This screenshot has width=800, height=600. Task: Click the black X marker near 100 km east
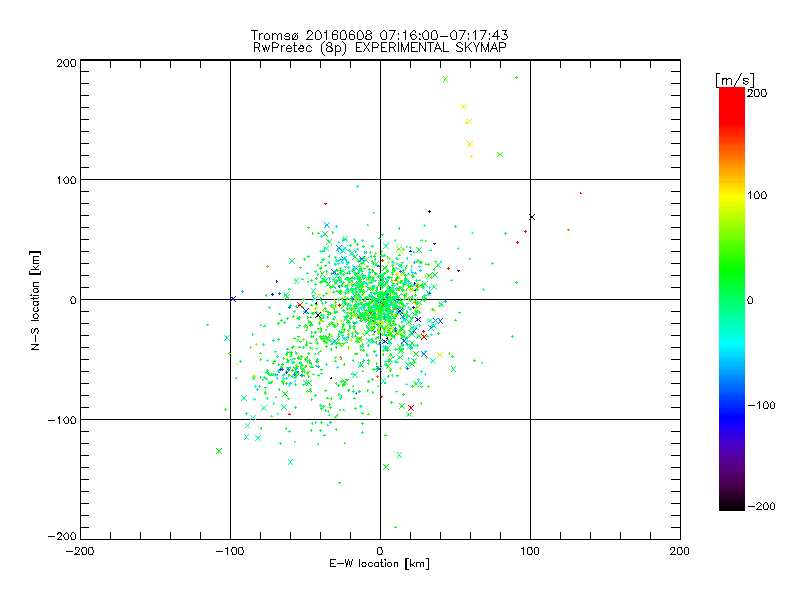[532, 217]
